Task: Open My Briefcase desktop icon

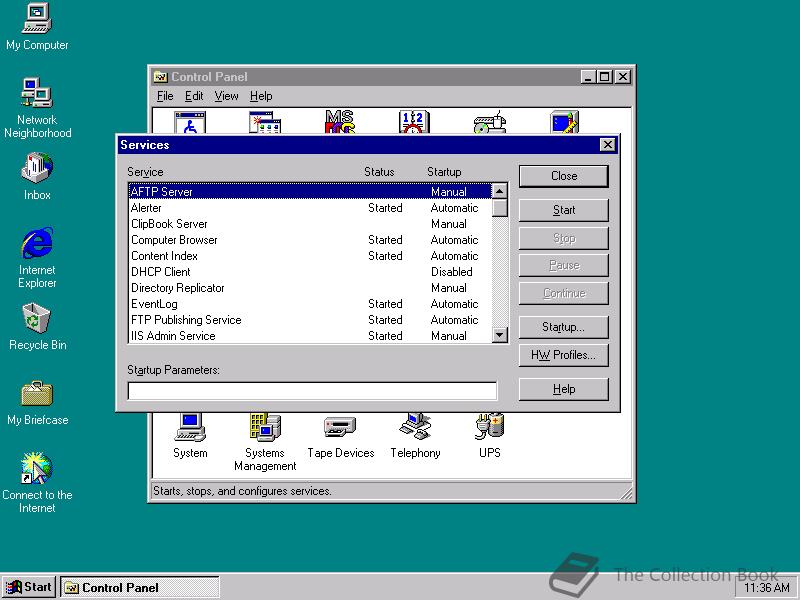Action: tap(37, 403)
